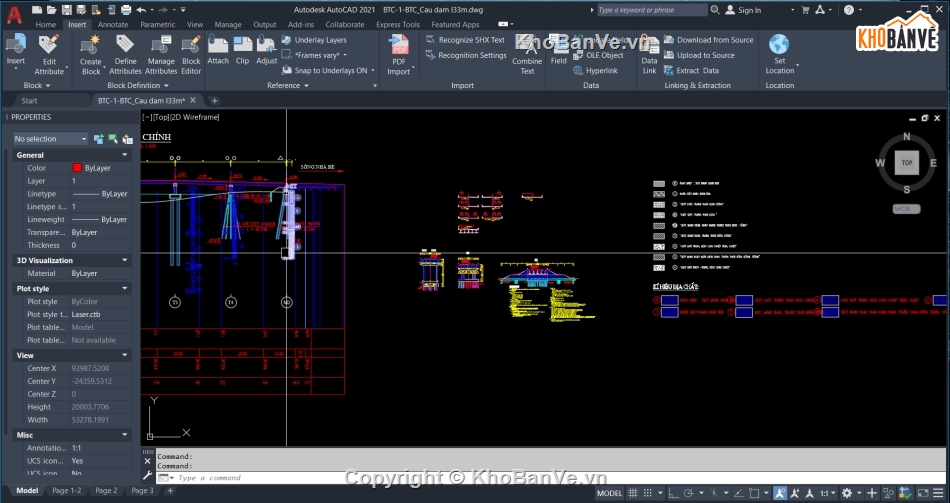Collapse the General properties section

tap(125, 155)
